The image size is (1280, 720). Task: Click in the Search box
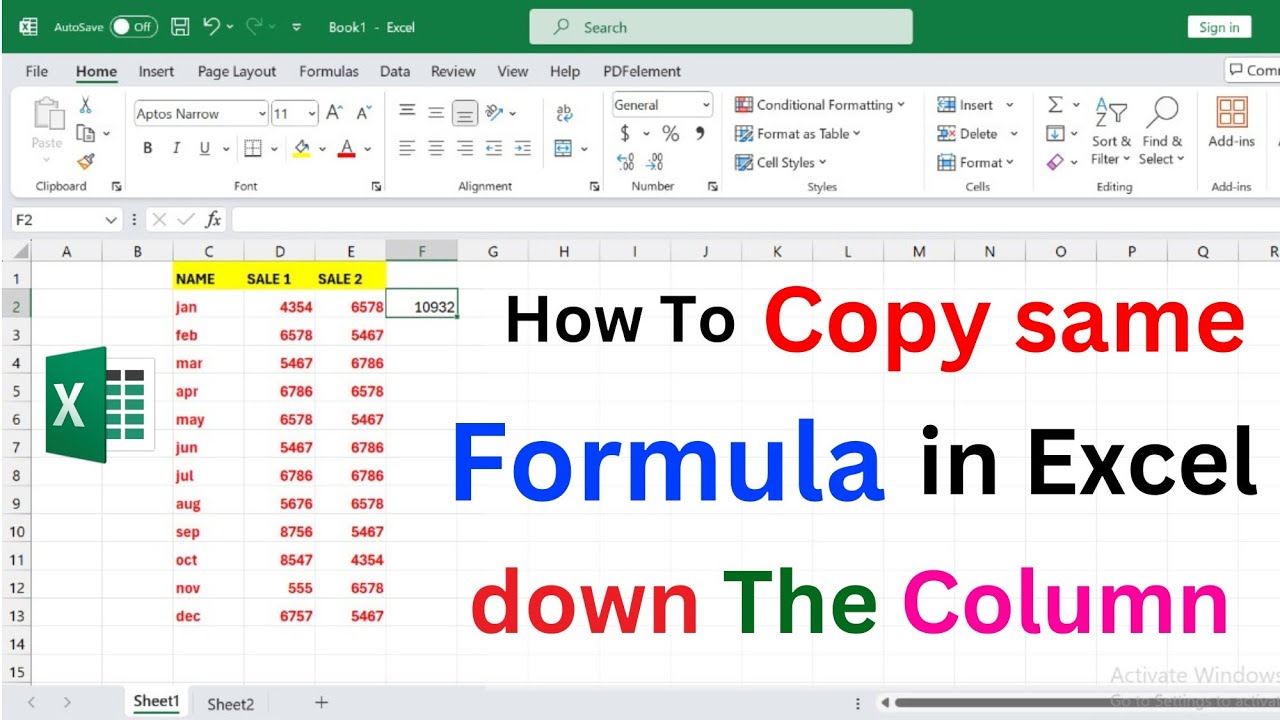point(720,27)
